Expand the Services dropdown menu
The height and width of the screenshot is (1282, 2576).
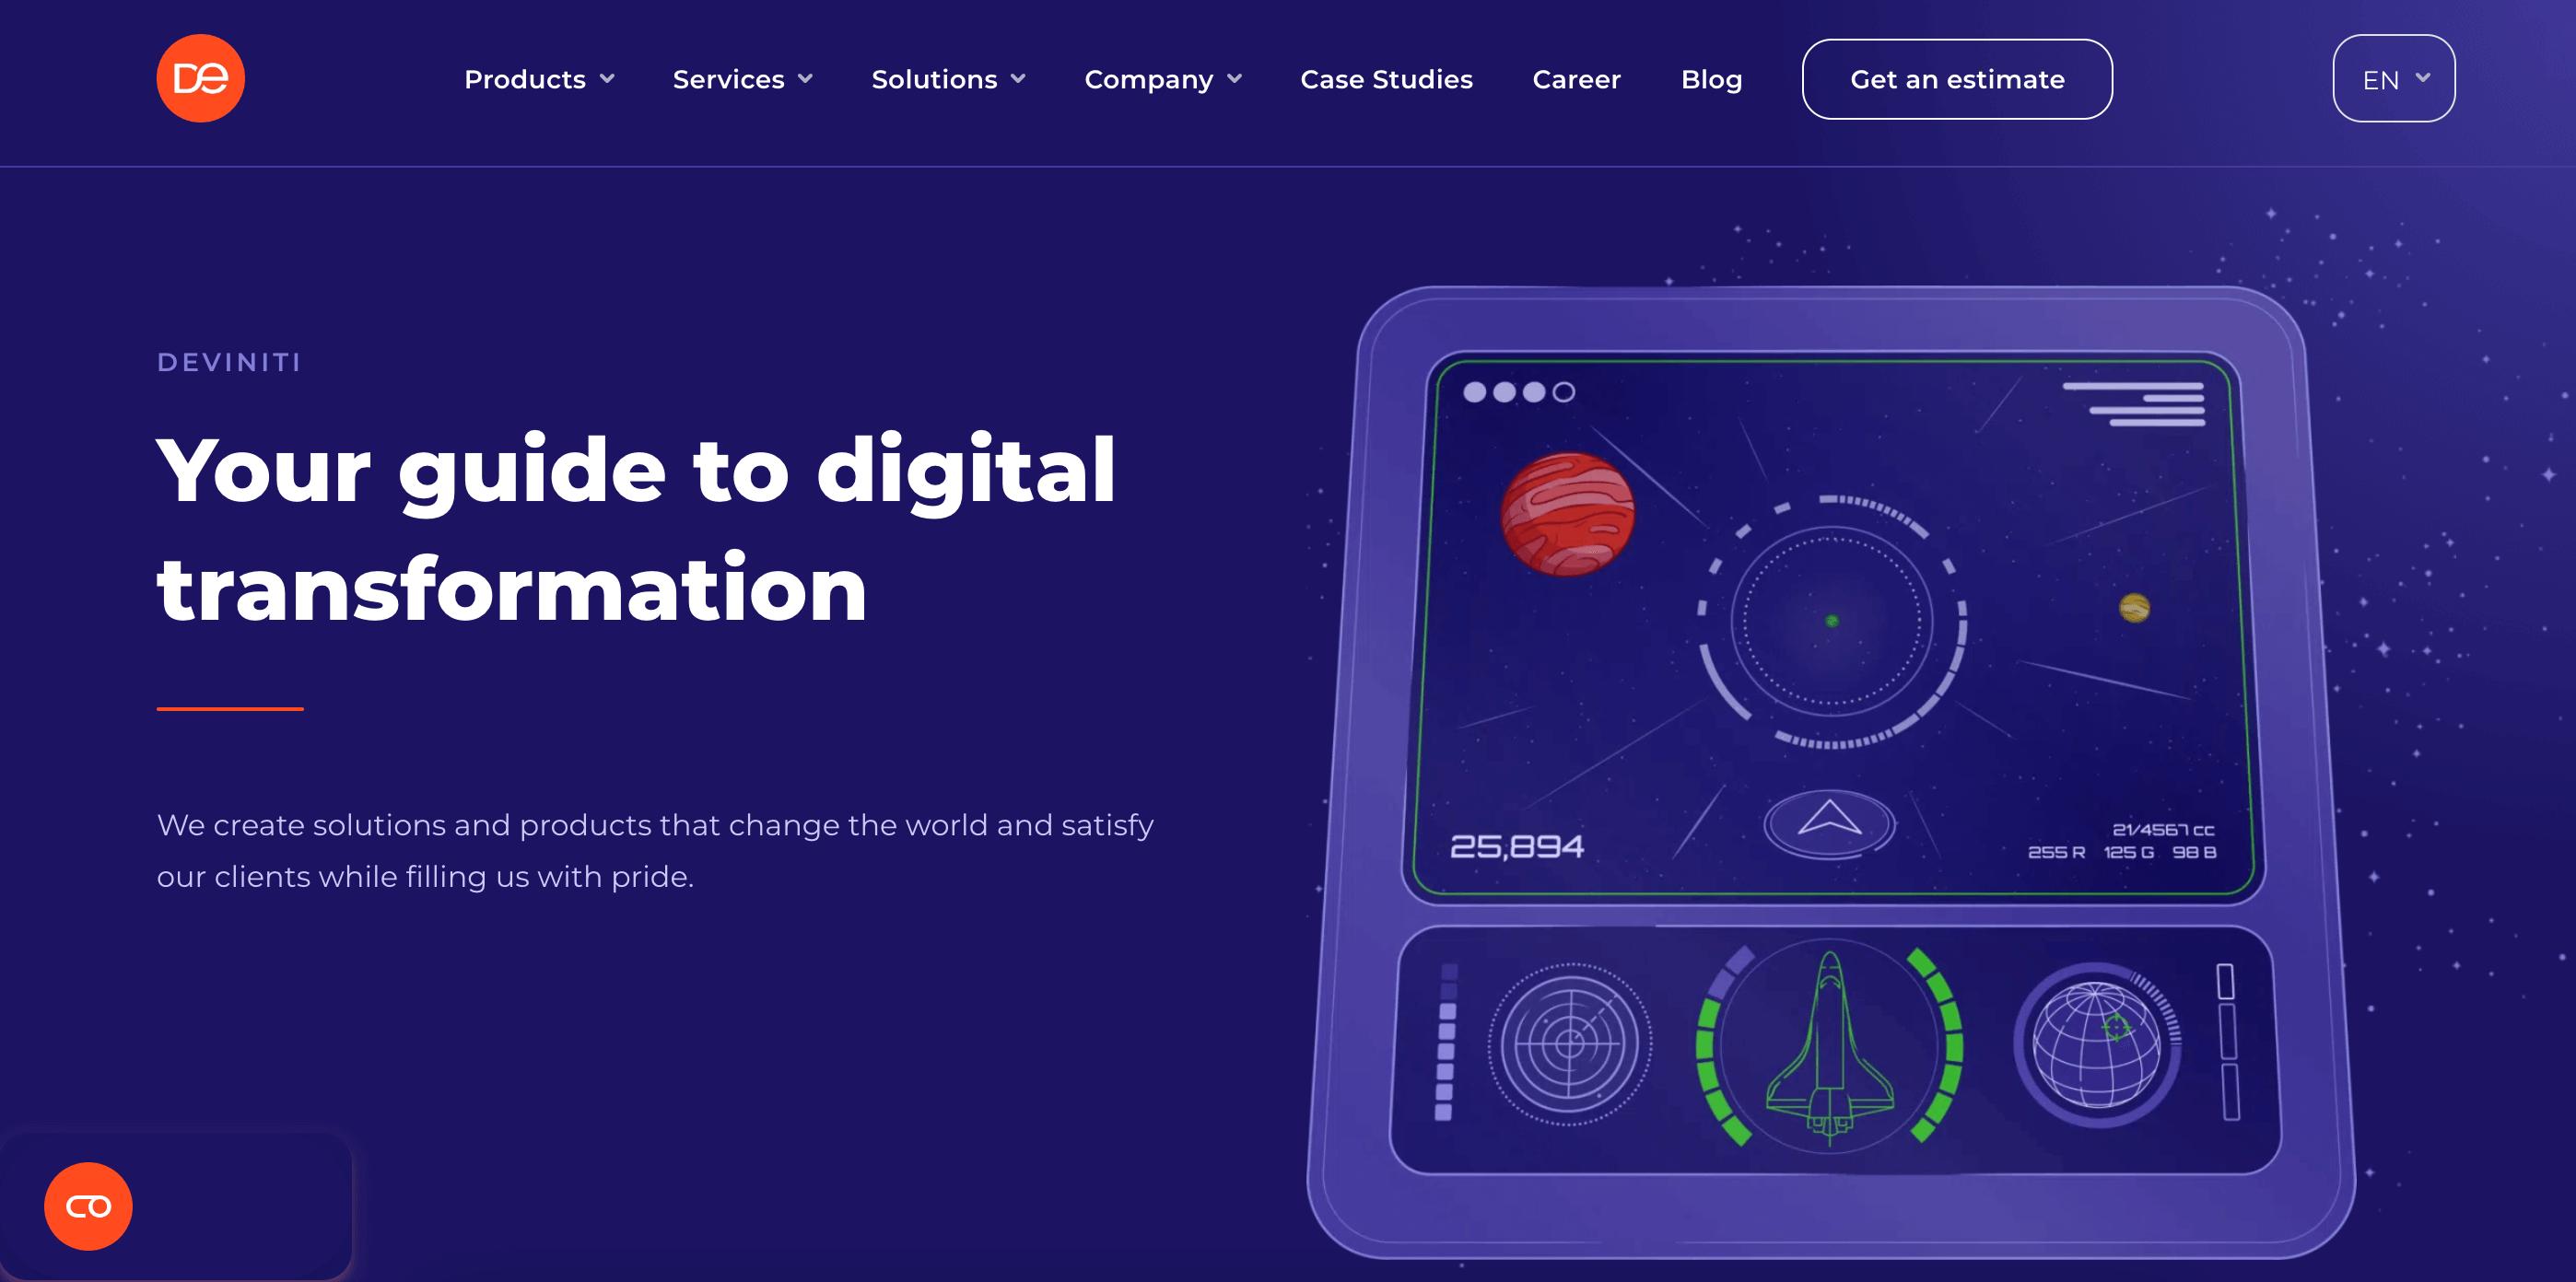pyautogui.click(x=743, y=77)
